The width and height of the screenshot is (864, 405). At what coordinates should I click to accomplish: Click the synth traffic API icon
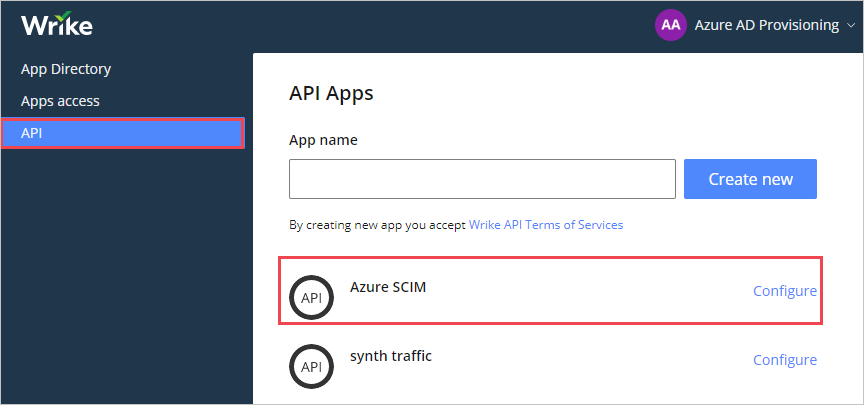click(x=311, y=366)
